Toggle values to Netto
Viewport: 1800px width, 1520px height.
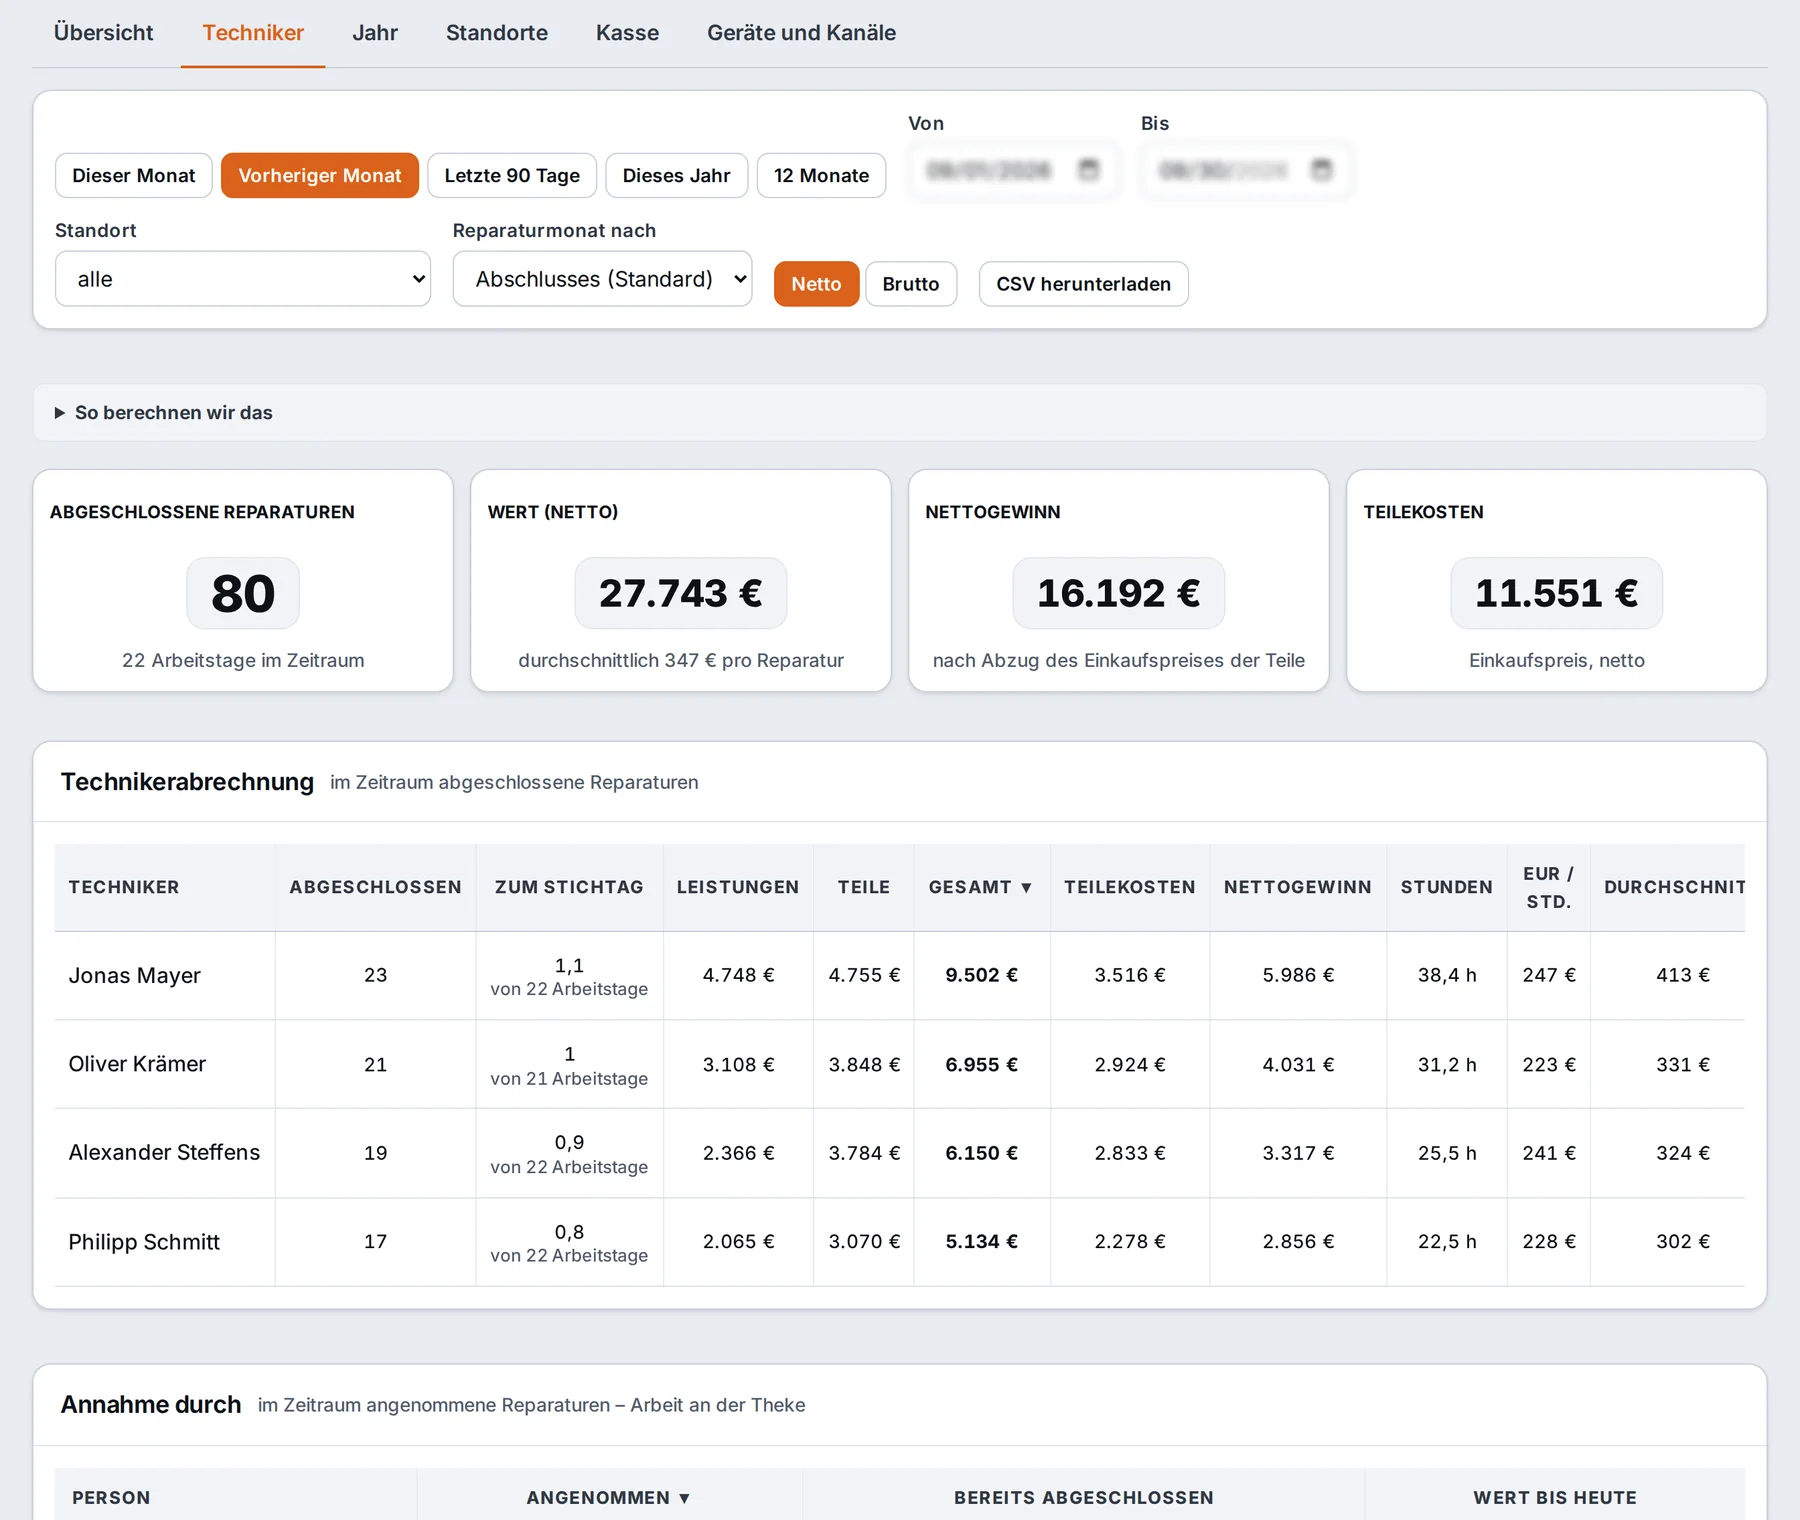click(x=816, y=284)
